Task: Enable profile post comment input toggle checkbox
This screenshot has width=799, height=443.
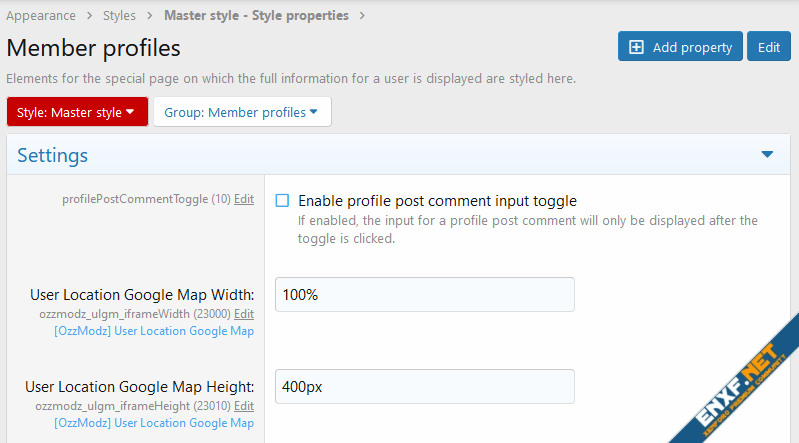Action: (x=282, y=200)
